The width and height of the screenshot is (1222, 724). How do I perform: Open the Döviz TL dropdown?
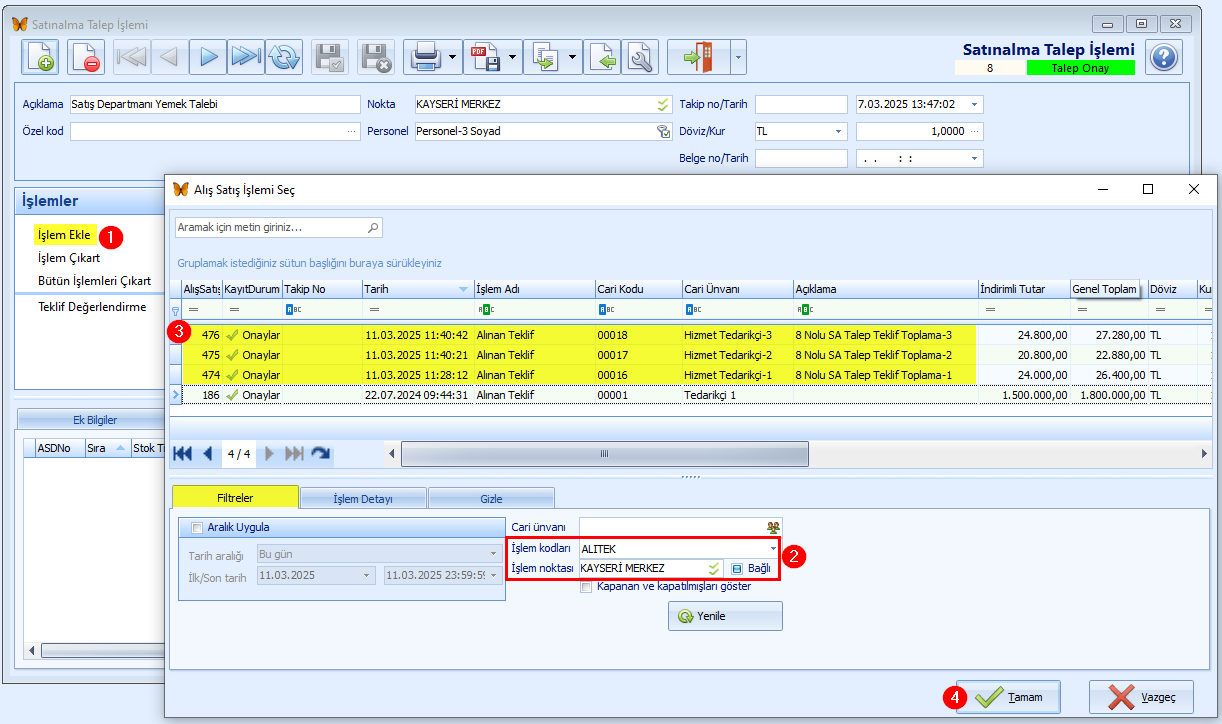838,131
